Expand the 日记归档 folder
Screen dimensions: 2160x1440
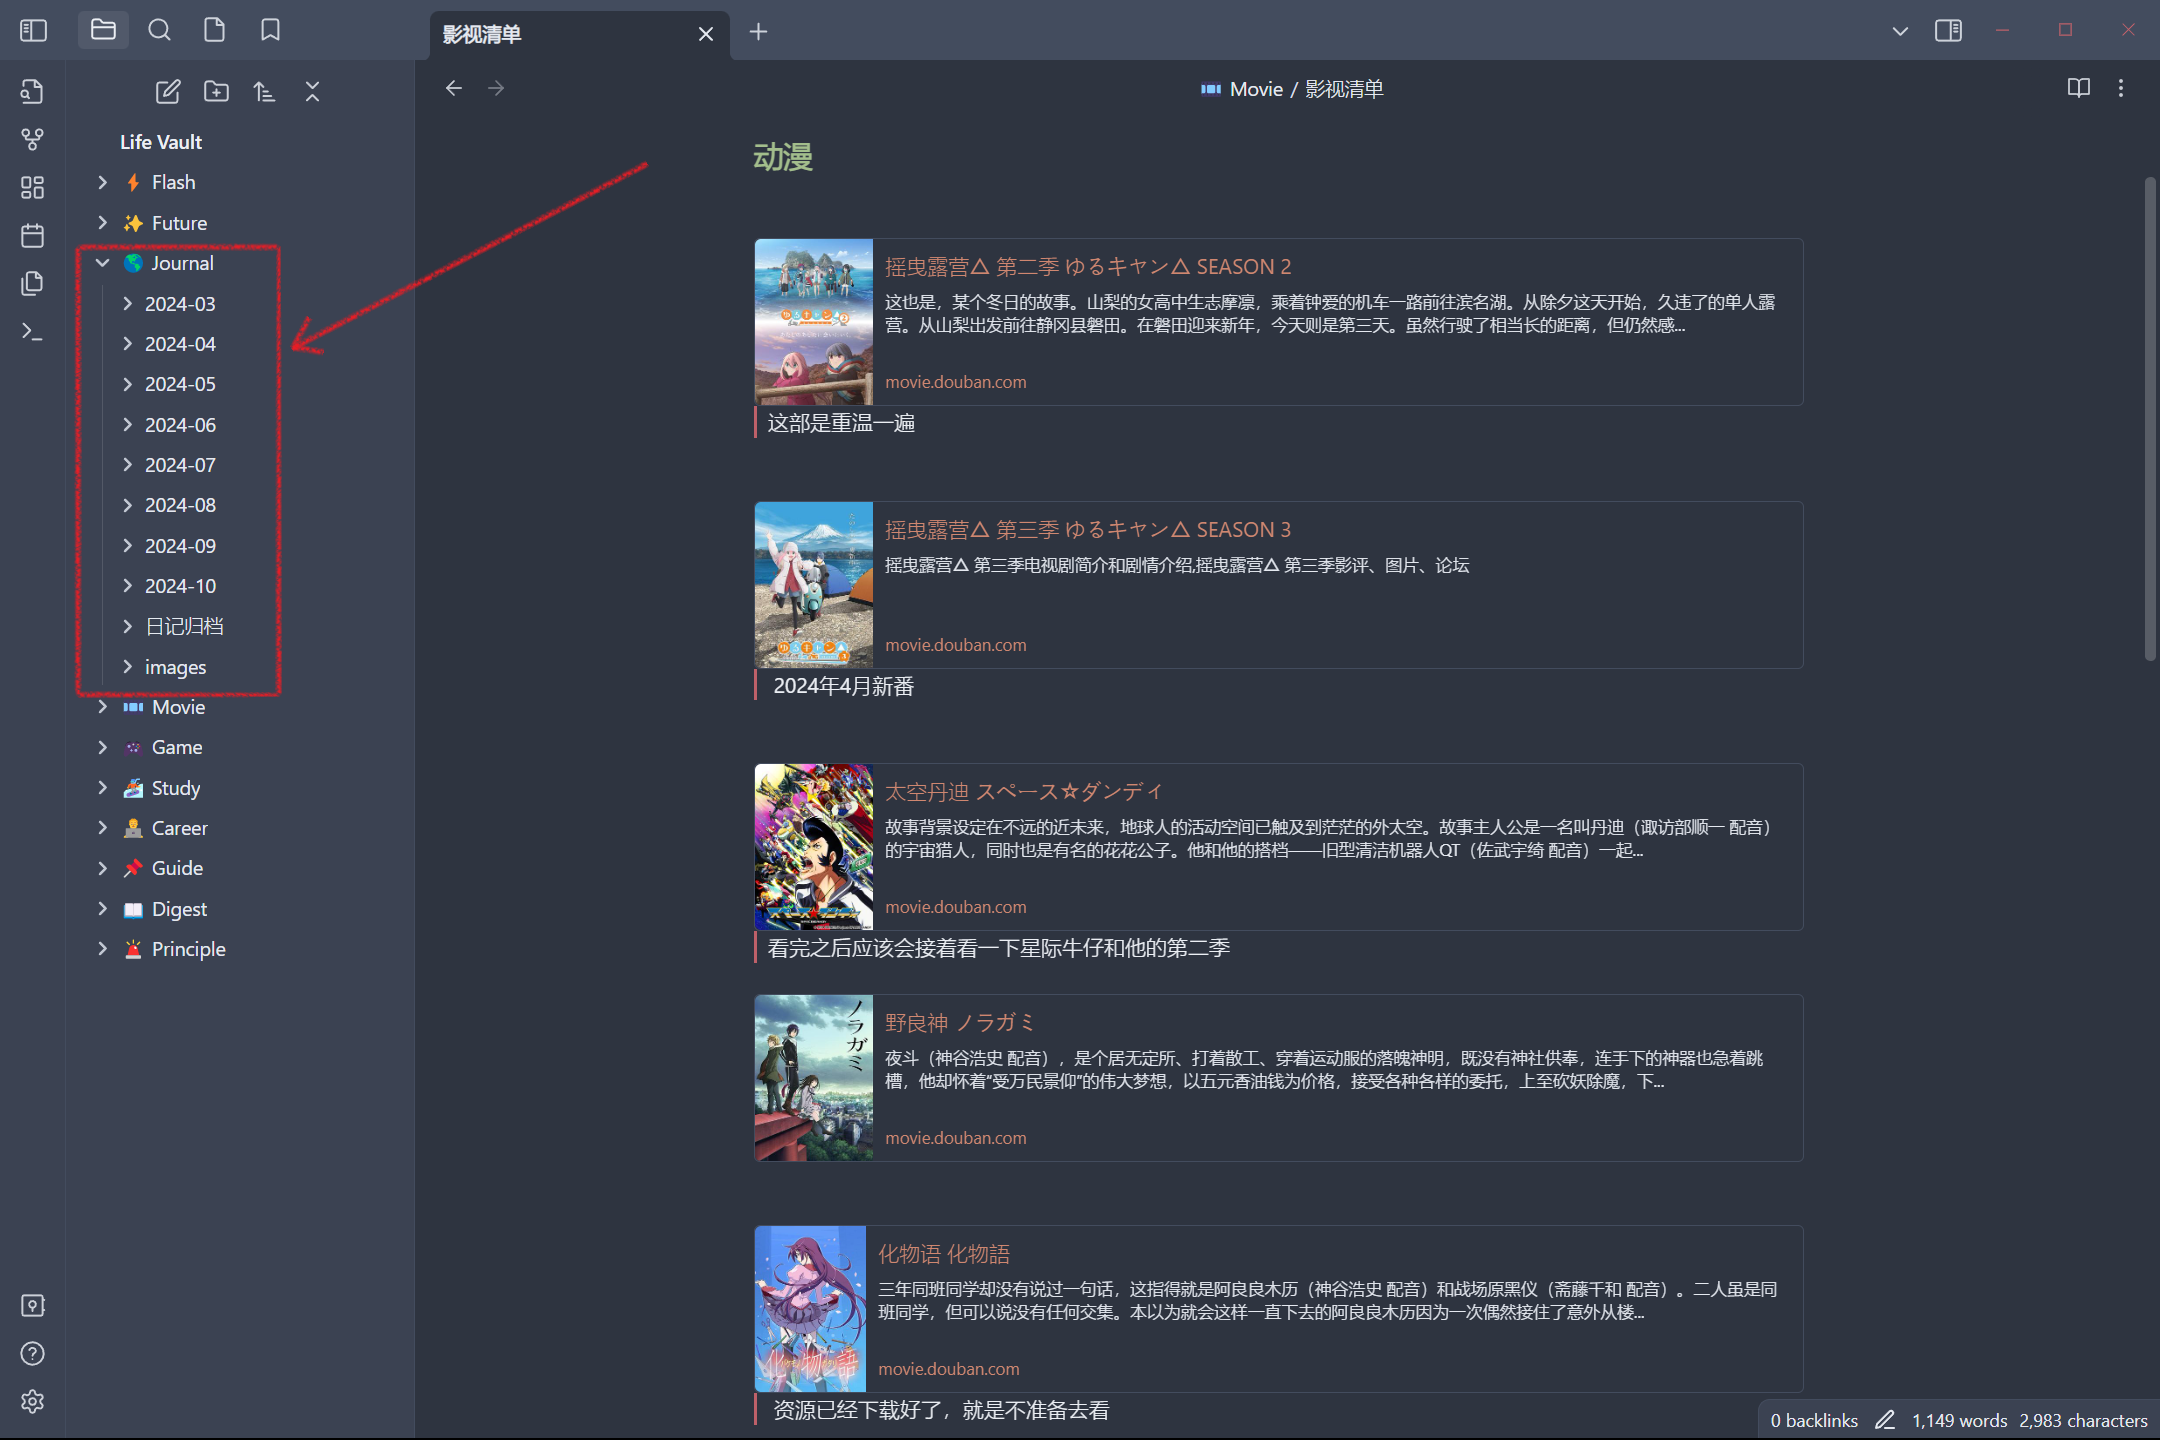click(127, 626)
